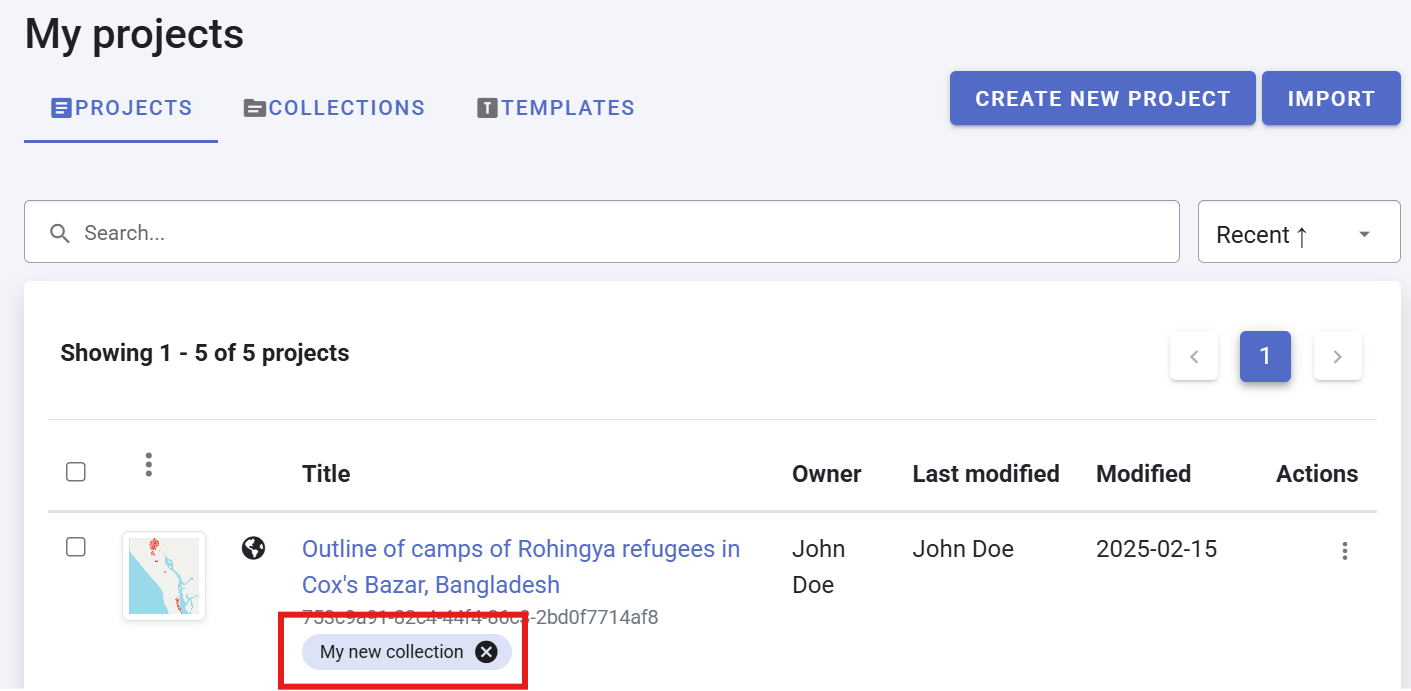Viewport: 1411px width, 691px height.
Task: Click the search magnifier icon
Action: pos(60,233)
